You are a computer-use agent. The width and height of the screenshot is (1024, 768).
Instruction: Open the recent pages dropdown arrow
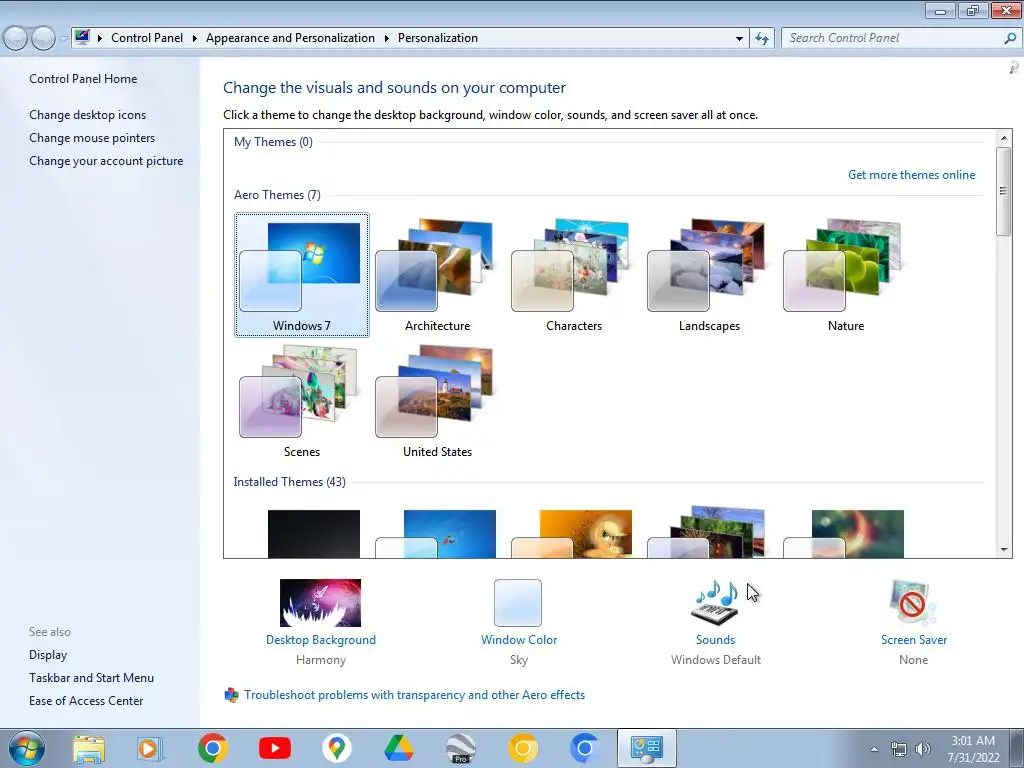click(x=63, y=39)
